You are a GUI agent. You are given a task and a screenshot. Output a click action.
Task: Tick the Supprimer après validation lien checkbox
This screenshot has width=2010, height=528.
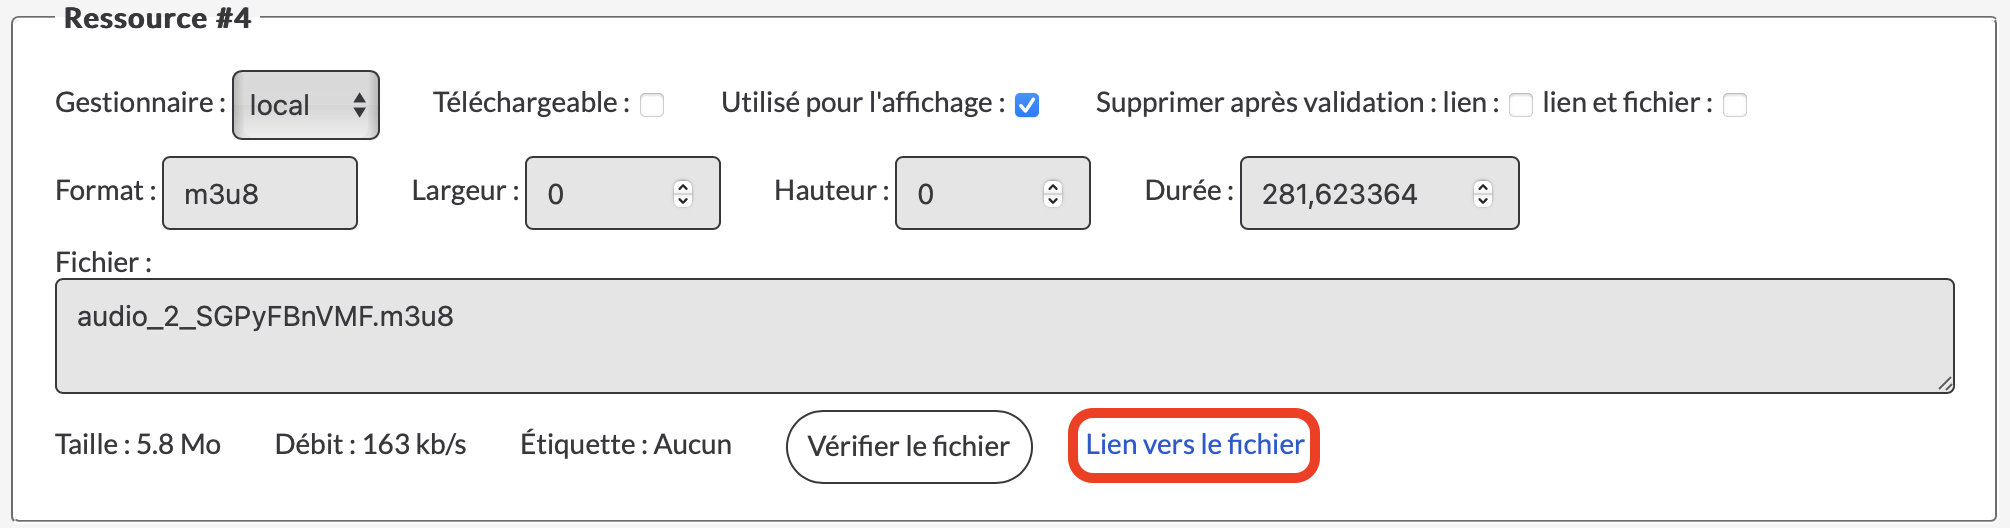click(x=1520, y=105)
